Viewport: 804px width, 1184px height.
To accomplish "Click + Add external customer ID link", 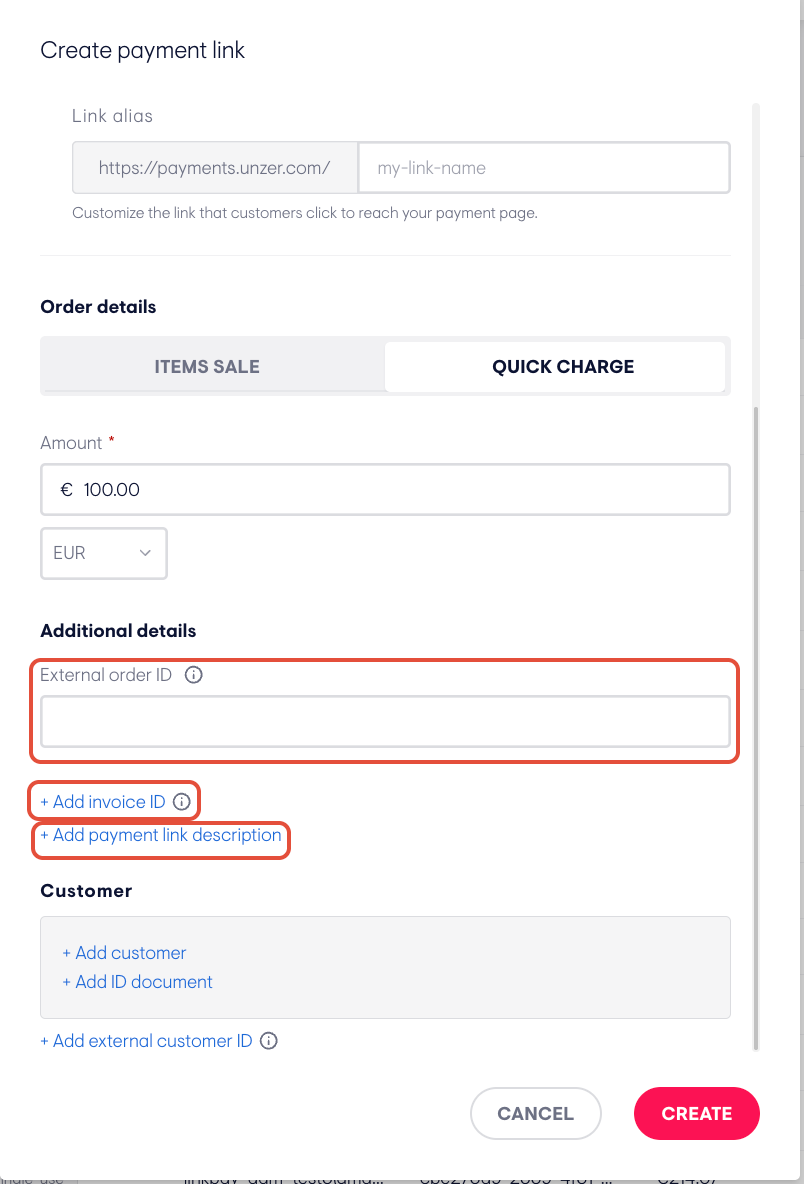I will coord(146,1041).
